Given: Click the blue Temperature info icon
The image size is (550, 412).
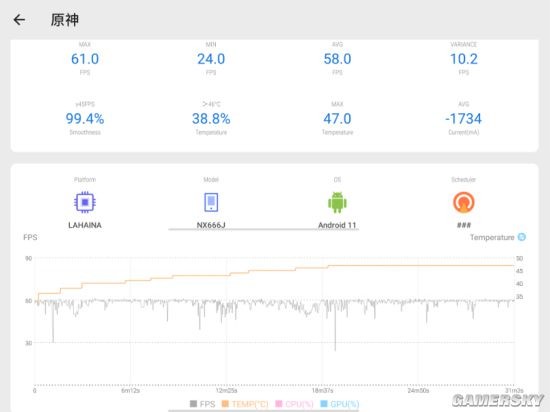Looking at the screenshot, I should [522, 237].
